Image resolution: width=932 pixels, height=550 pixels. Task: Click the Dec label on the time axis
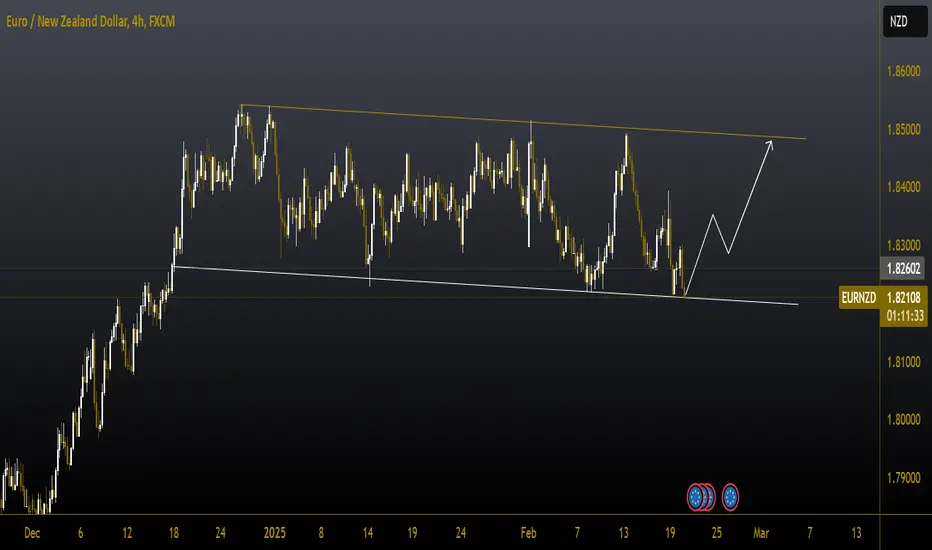click(x=32, y=533)
